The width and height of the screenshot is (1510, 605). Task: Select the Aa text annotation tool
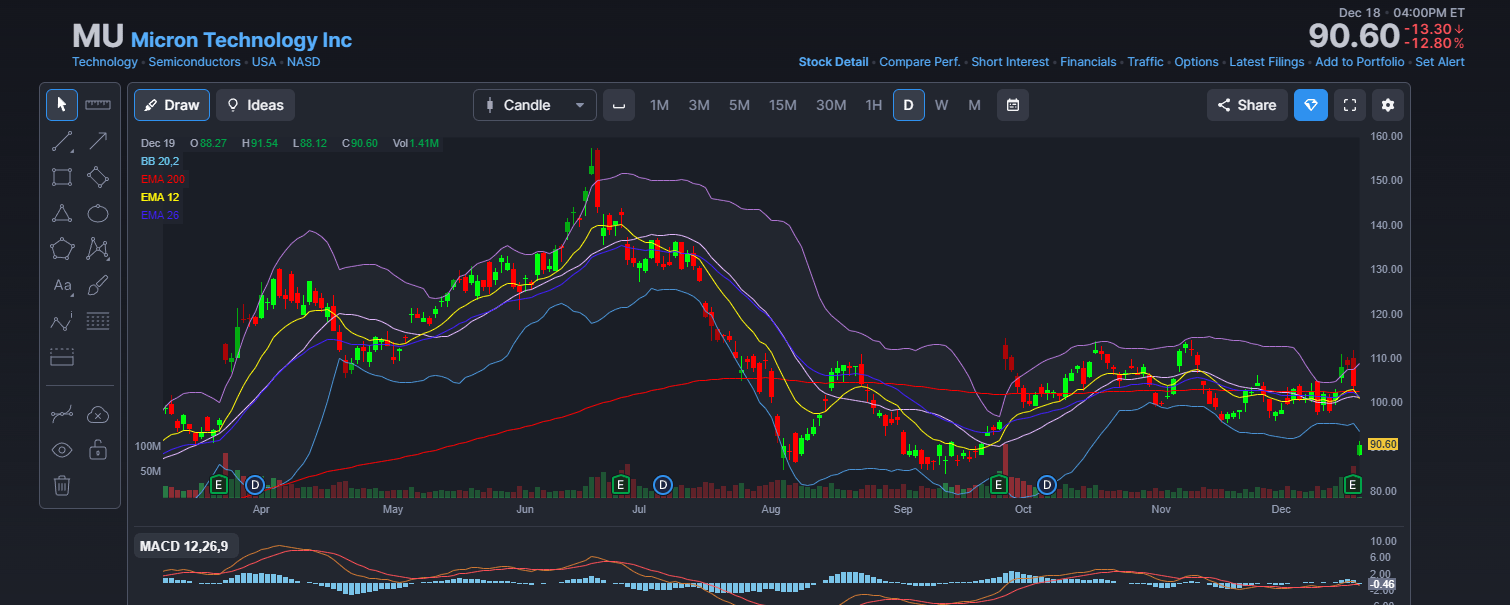click(x=62, y=285)
